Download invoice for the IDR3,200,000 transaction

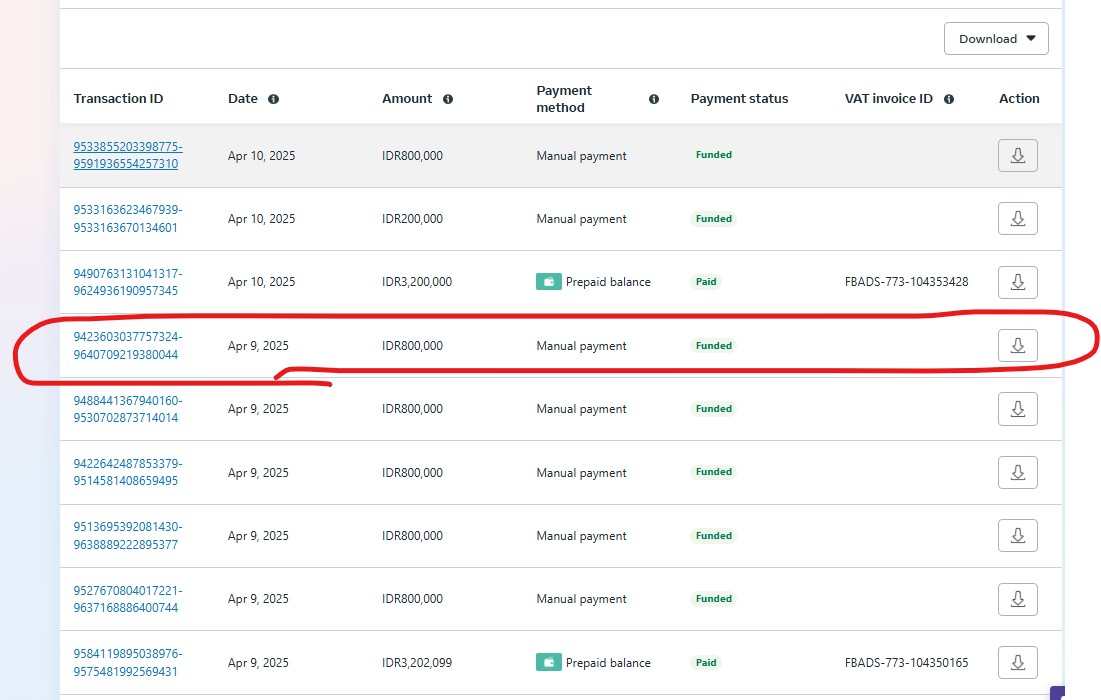point(1017,282)
